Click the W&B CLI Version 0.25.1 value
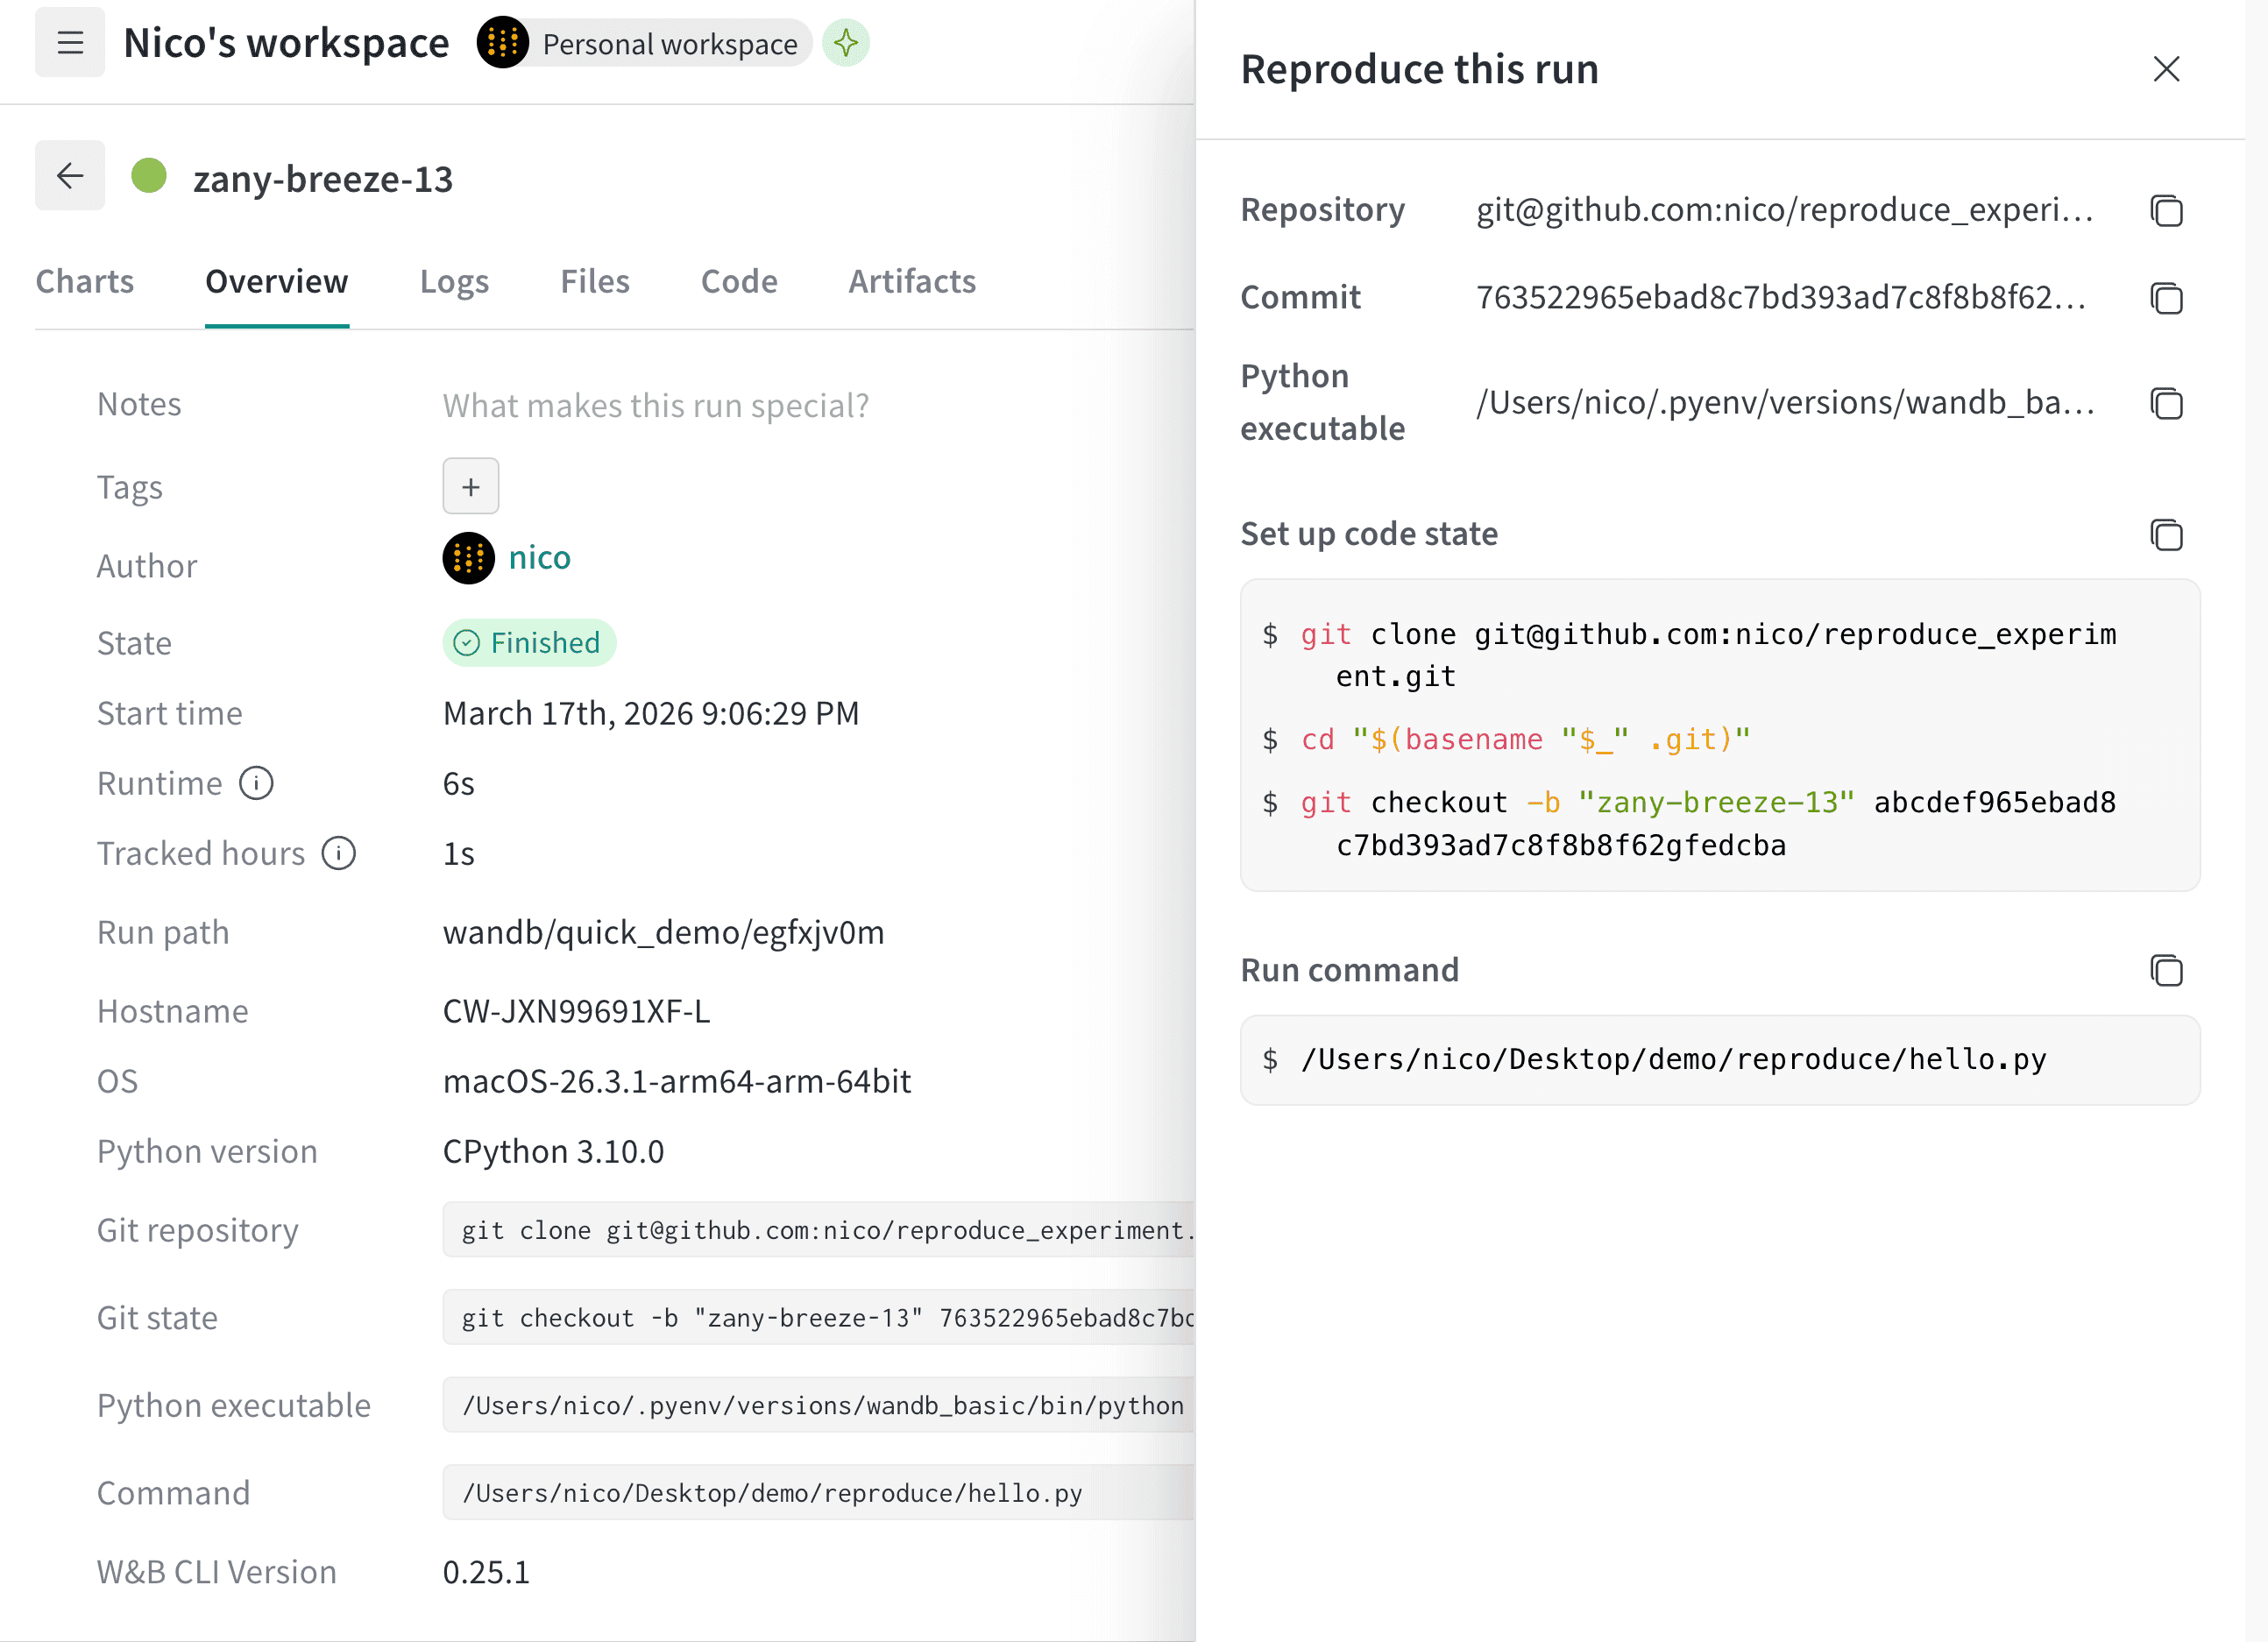Viewport: 2268px width, 1642px height. pos(486,1572)
